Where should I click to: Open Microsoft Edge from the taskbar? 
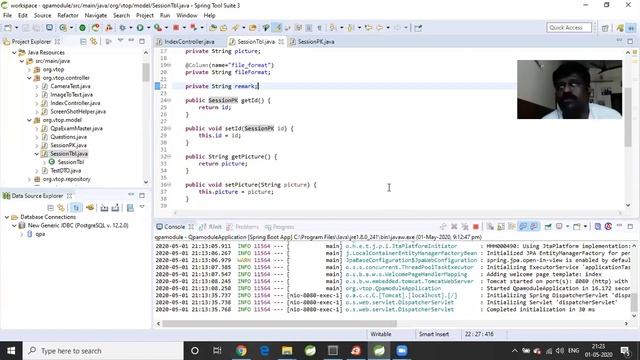[264, 351]
